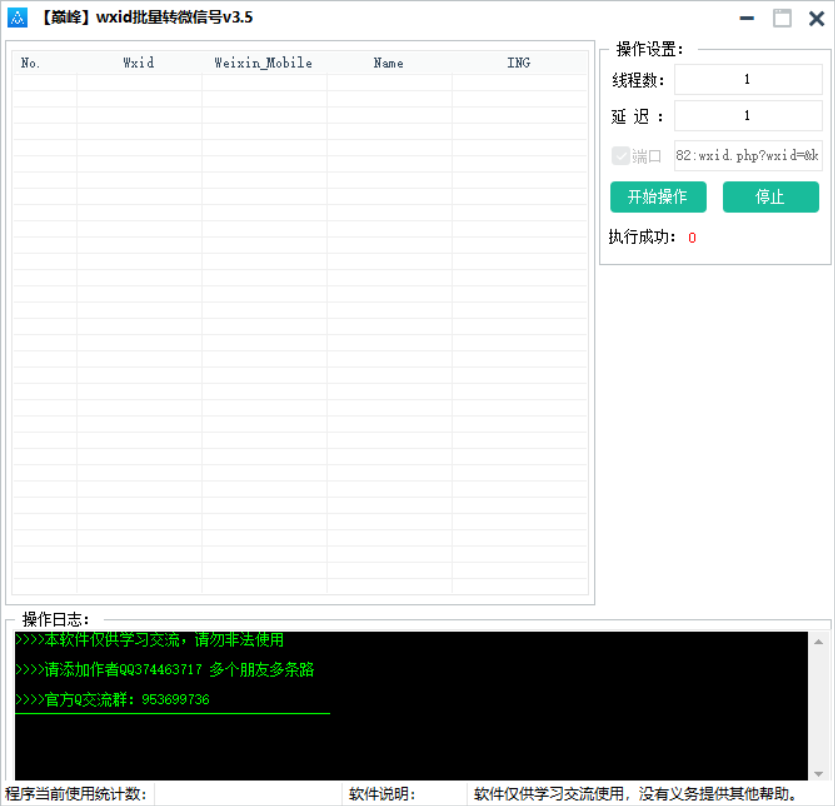Select the 线程数 input field
This screenshot has width=835, height=806.
(x=748, y=79)
